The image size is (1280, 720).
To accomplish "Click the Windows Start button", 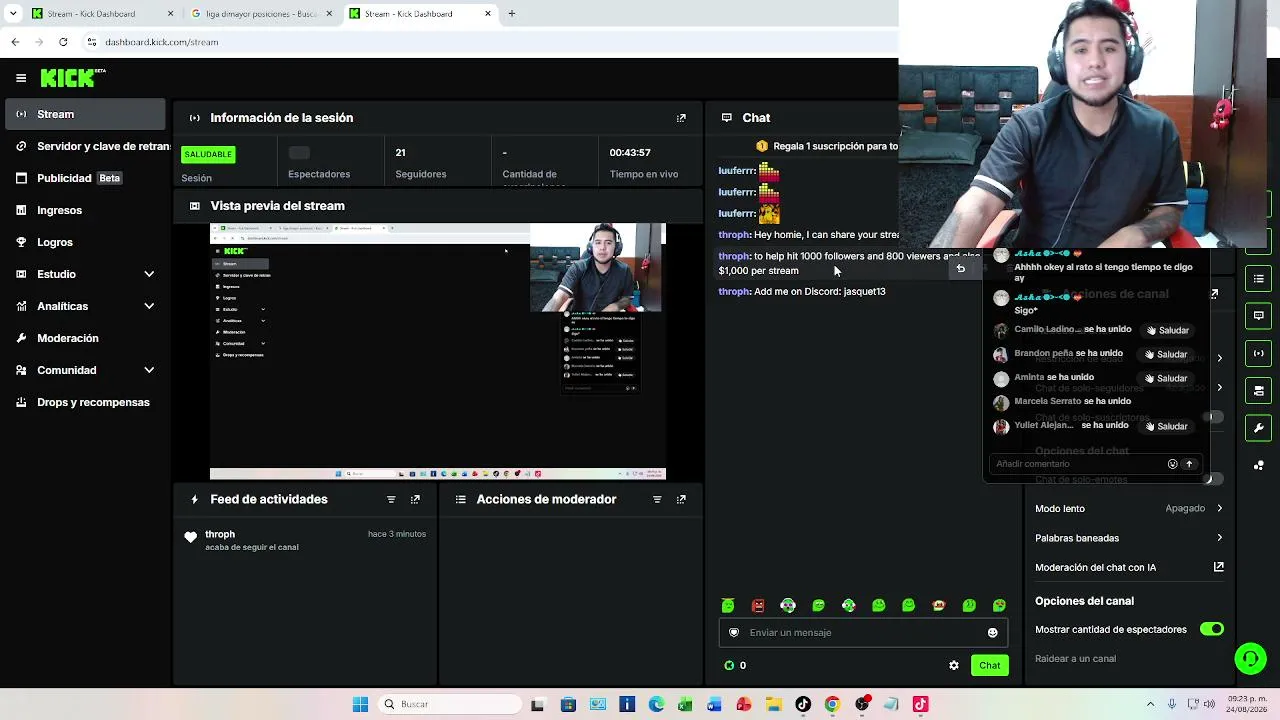I will coord(360,704).
